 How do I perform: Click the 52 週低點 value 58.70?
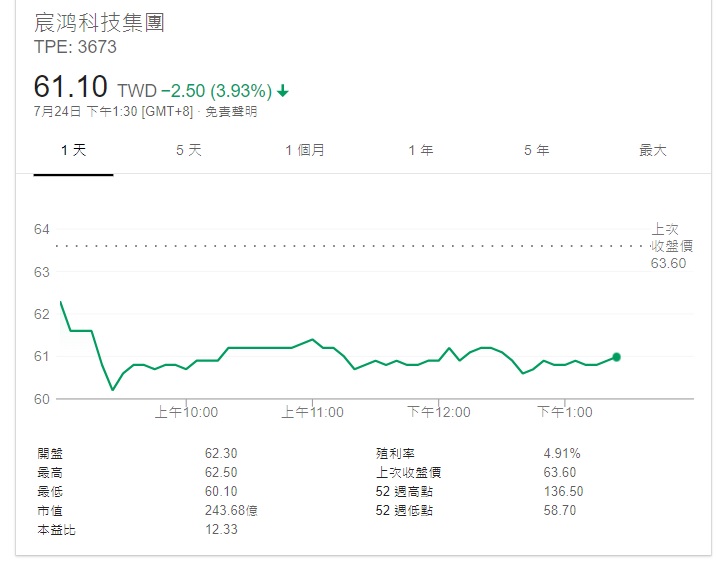coord(560,510)
